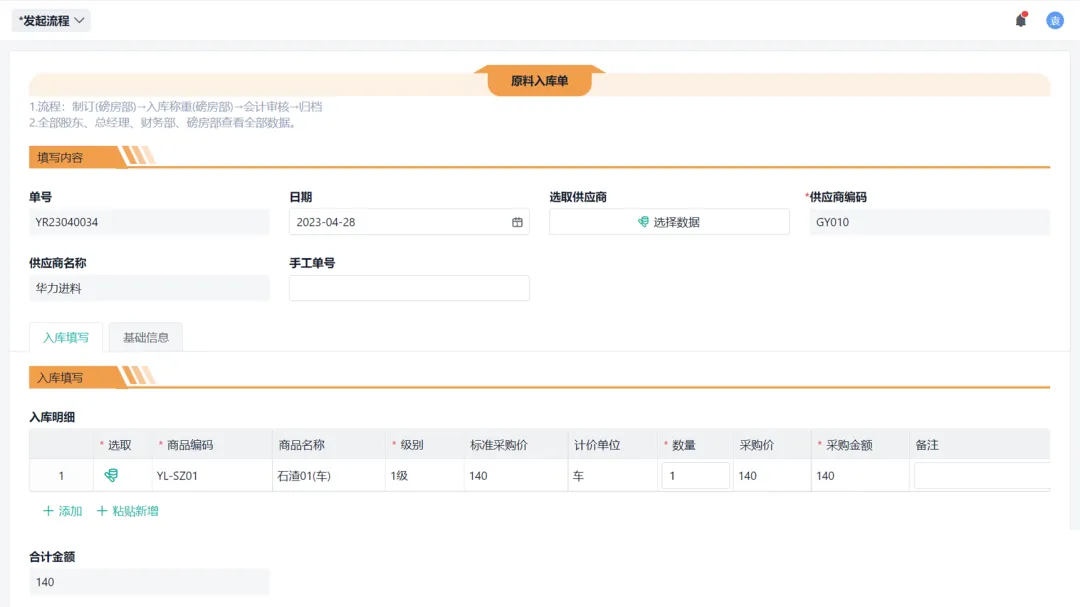Click 粘贴新增 to paste new rows
Viewport: 1080px width, 607px height.
pos(134,511)
